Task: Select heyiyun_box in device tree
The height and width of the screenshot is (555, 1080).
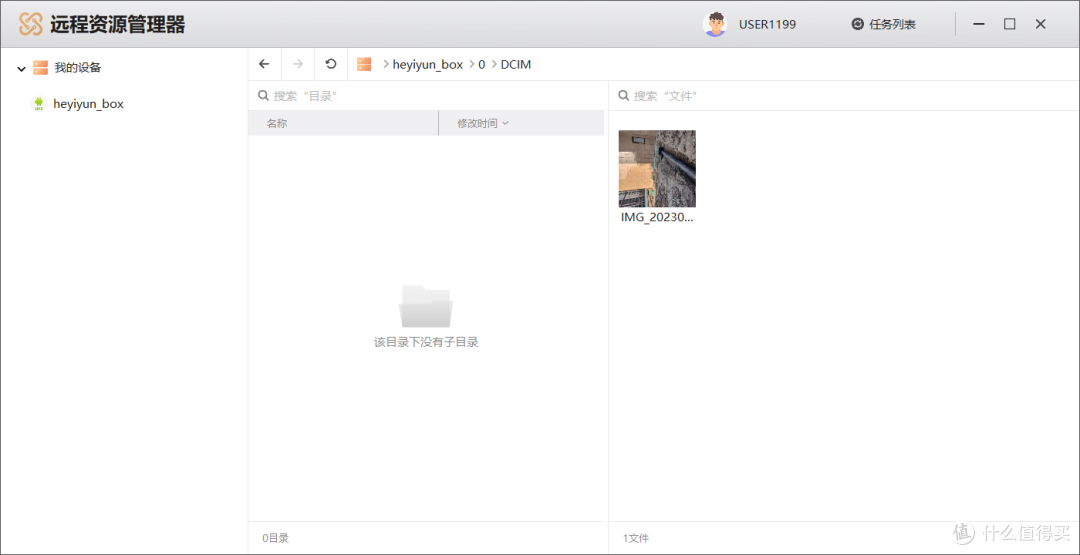Action: pos(88,104)
